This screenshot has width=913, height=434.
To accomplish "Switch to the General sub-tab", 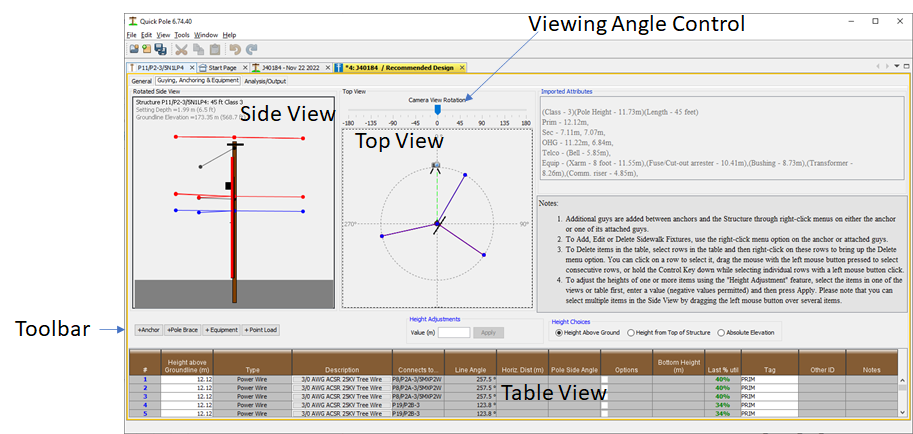I will tap(141, 82).
